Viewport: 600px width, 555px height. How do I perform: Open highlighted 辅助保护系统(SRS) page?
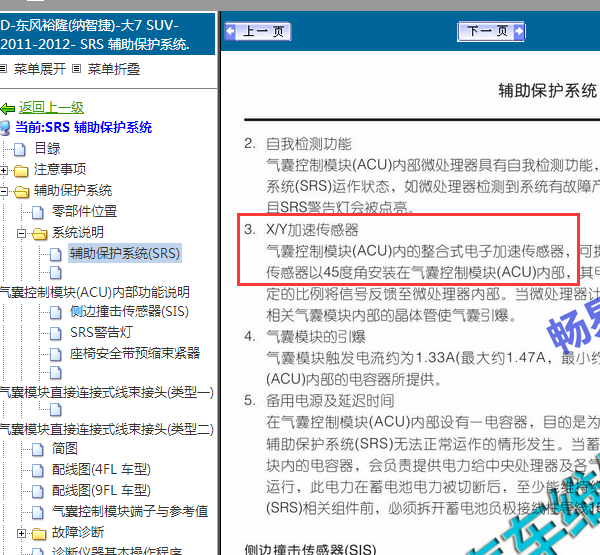pos(125,253)
